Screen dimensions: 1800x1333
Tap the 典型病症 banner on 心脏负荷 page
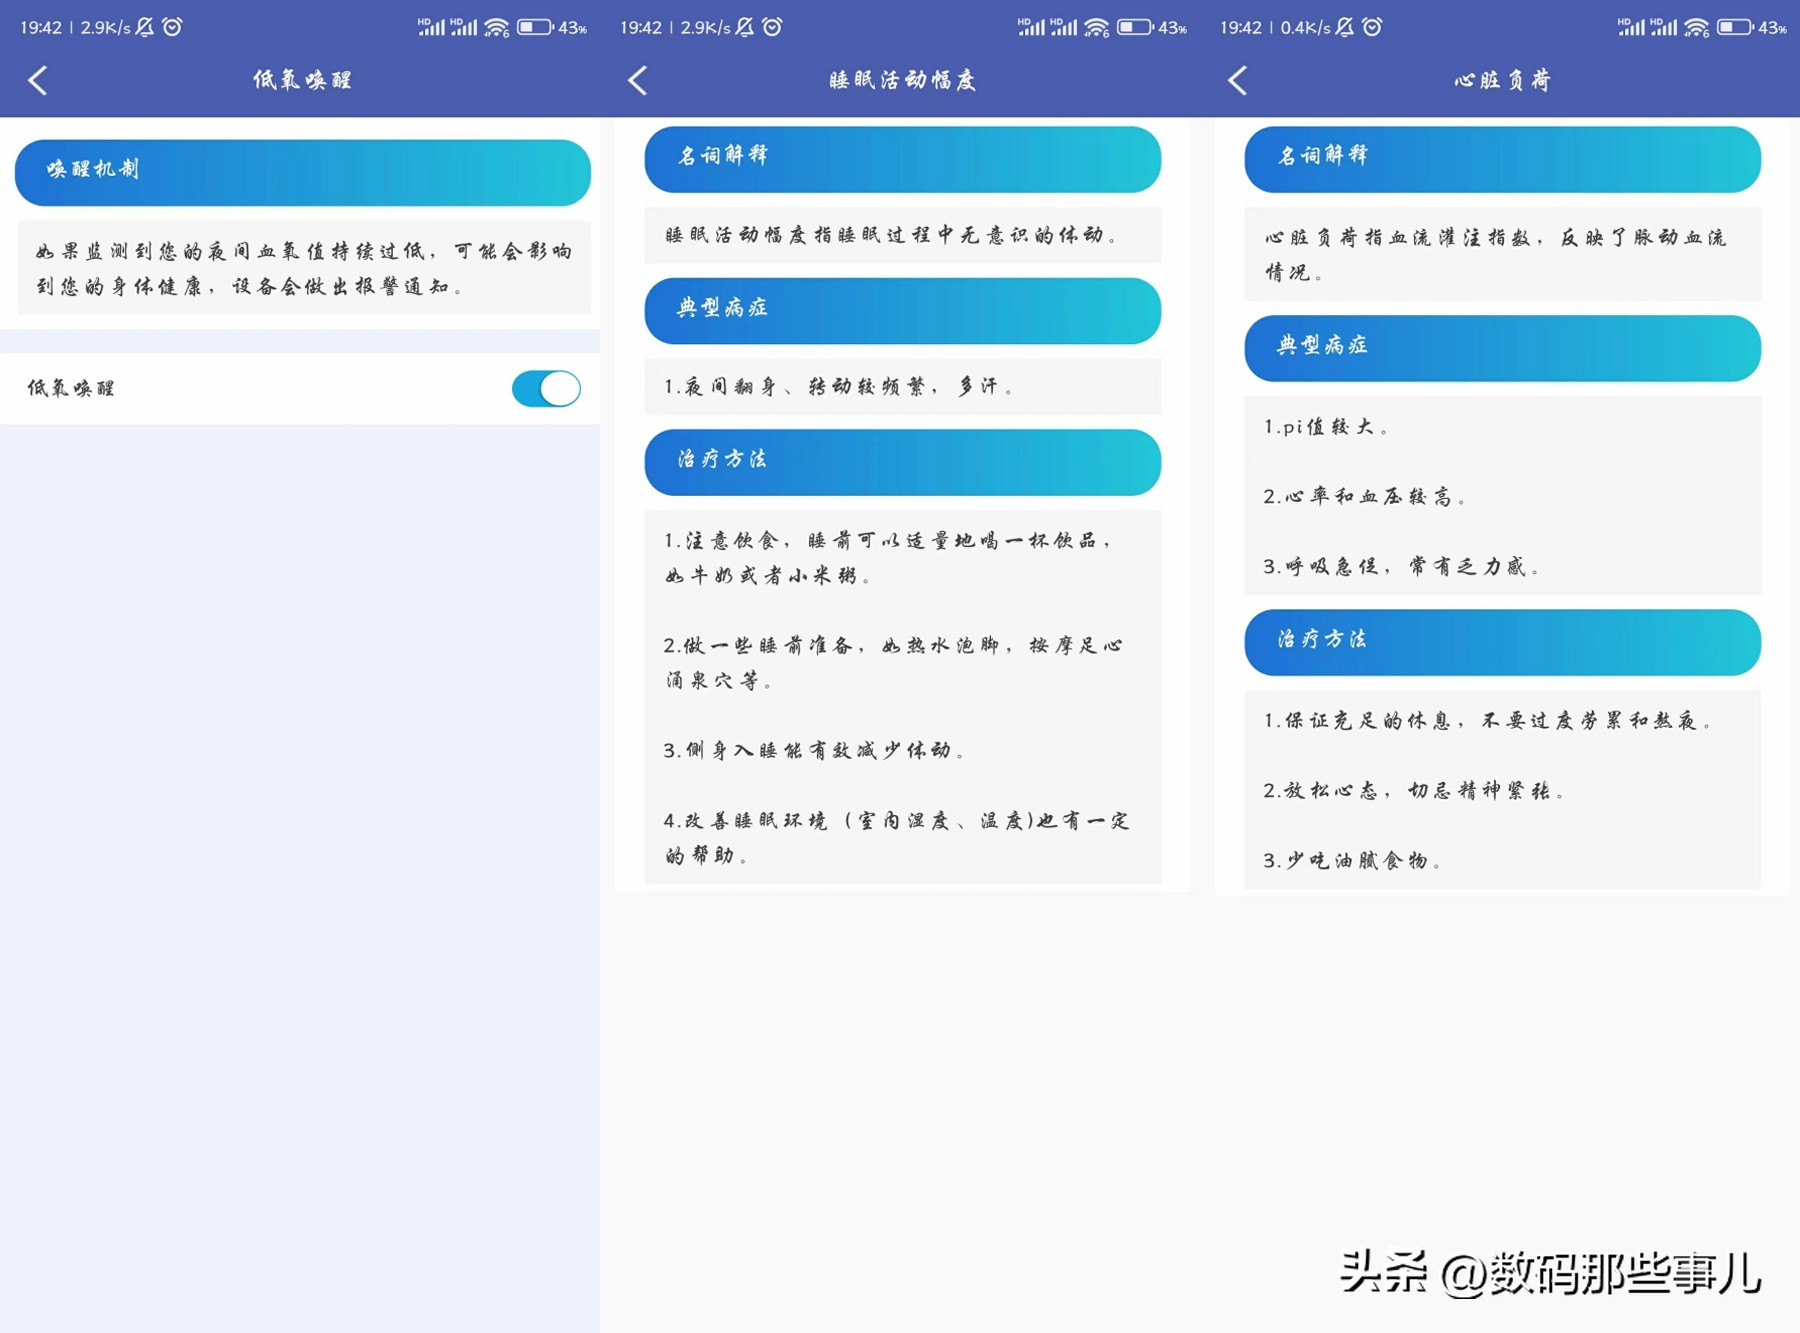[1500, 347]
